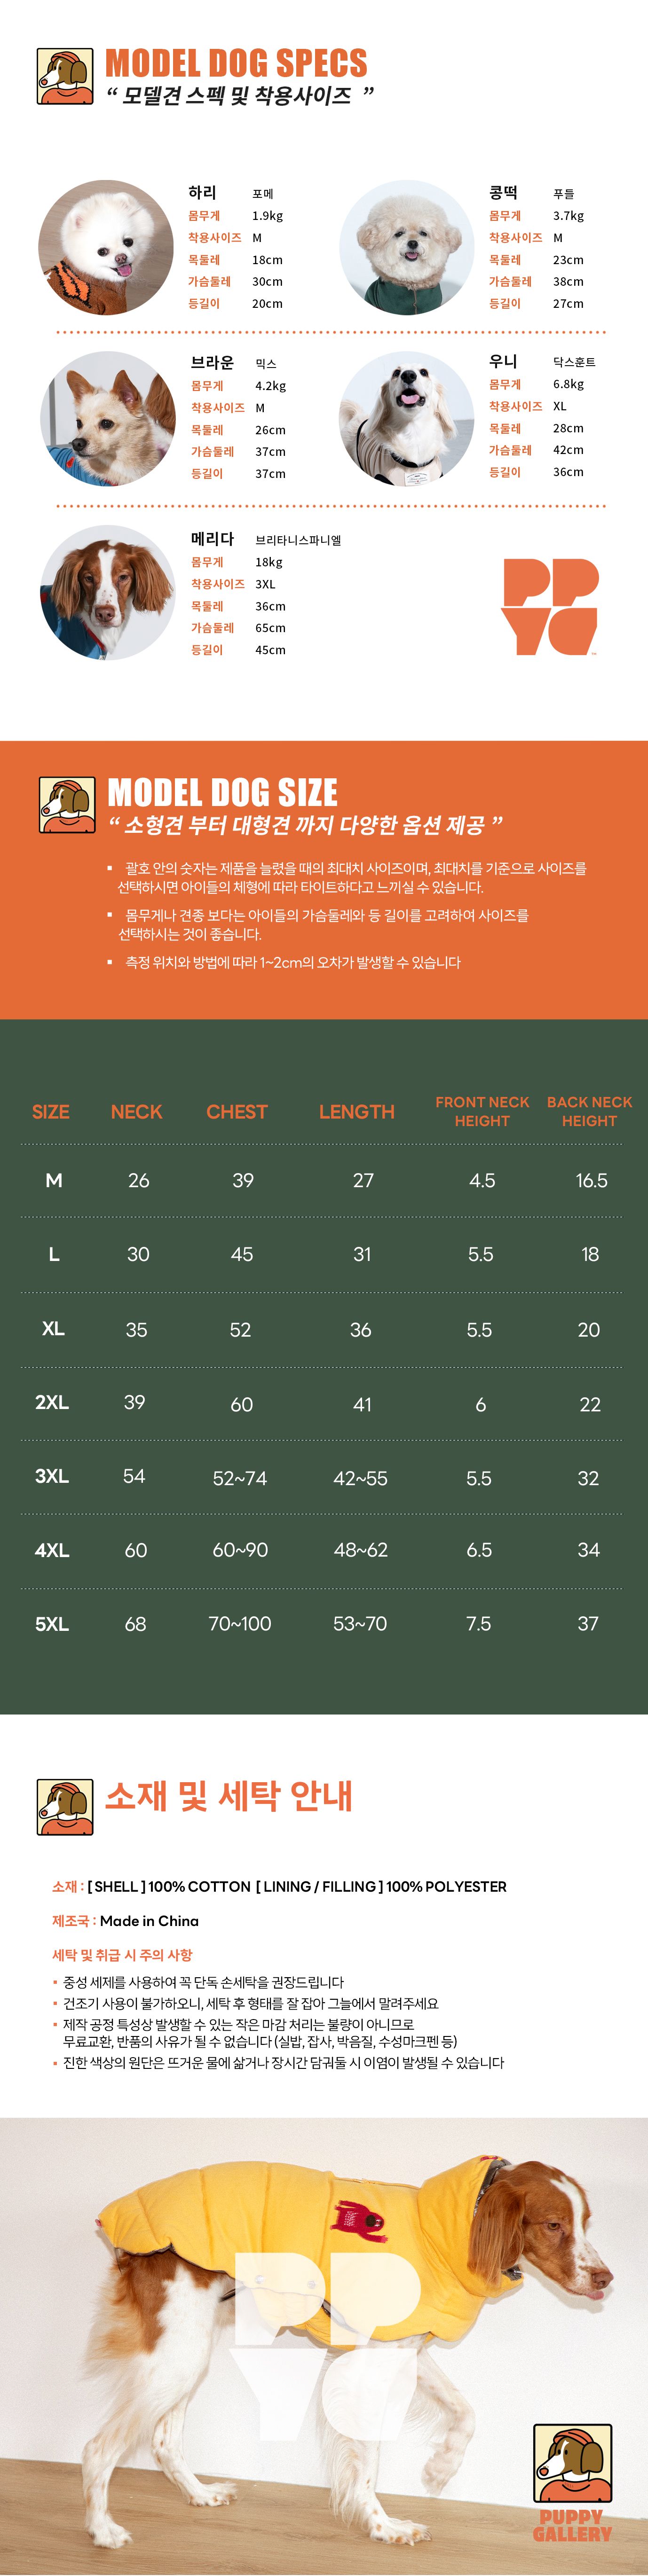
Task: Click the CHEST column header
Action: pyautogui.click(x=237, y=1111)
